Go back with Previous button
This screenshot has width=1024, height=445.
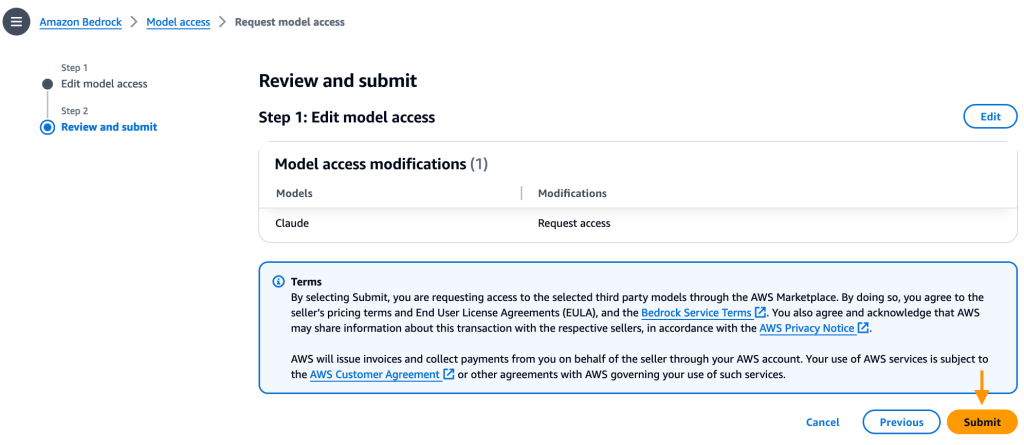(x=901, y=422)
